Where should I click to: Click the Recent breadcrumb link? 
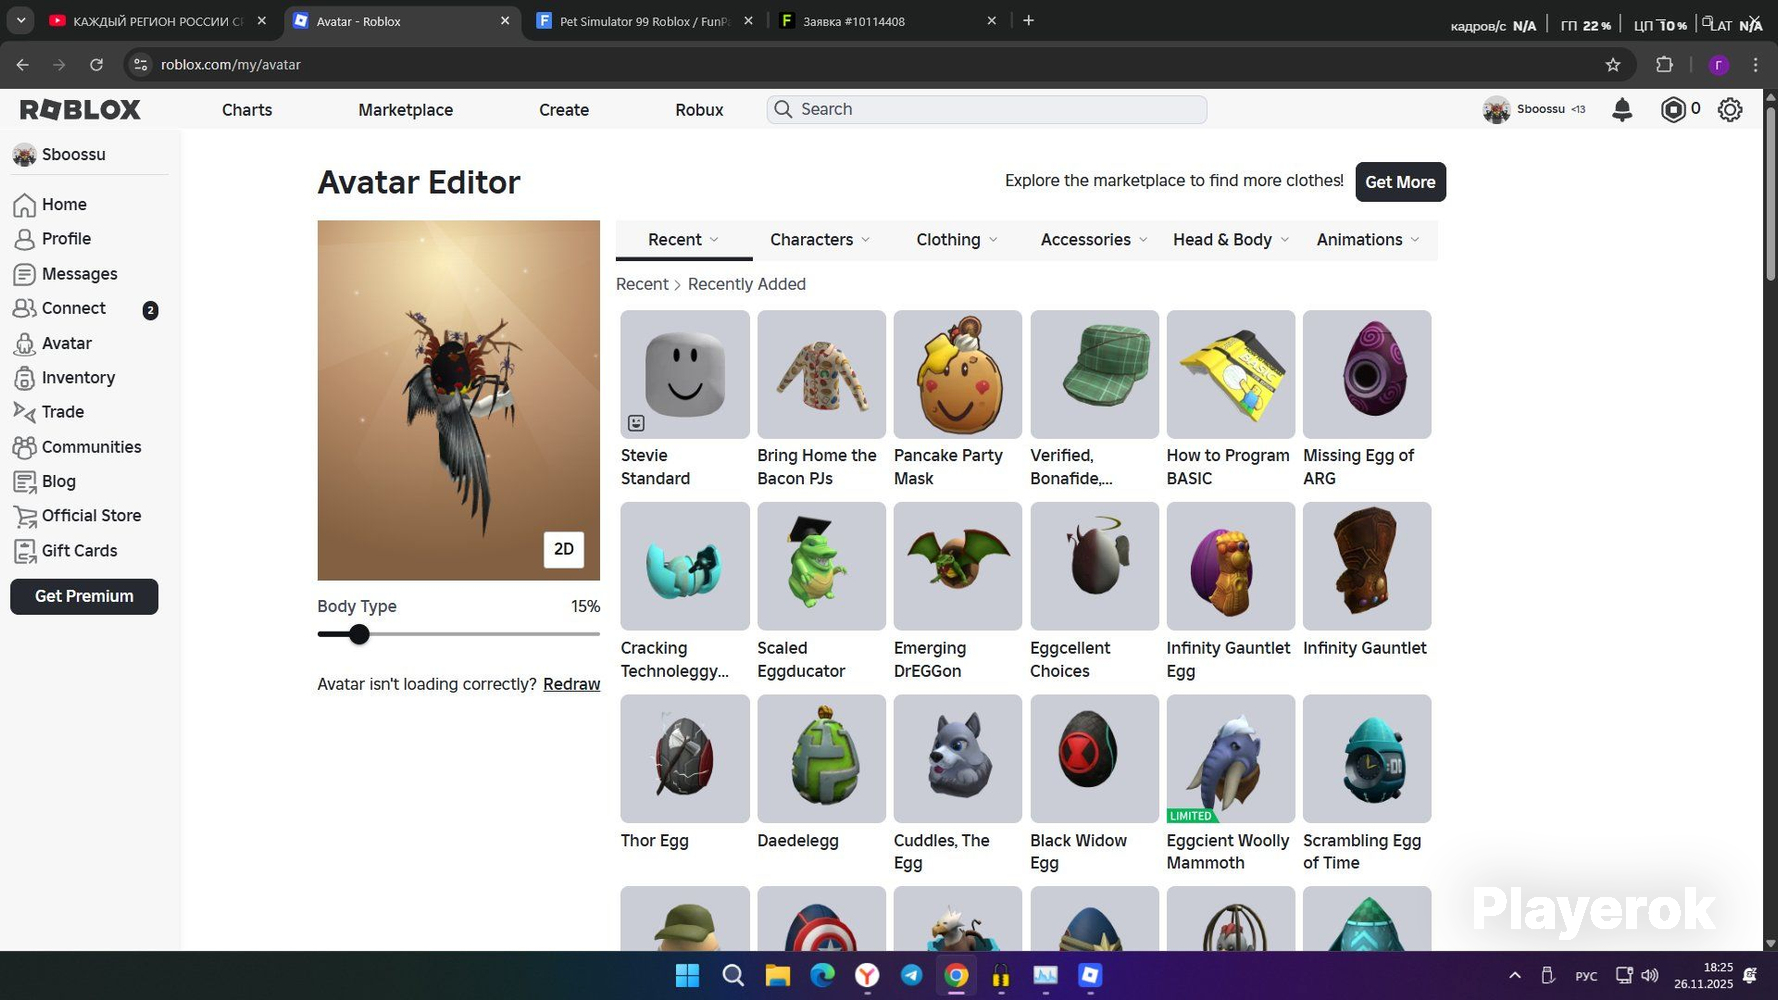point(642,284)
